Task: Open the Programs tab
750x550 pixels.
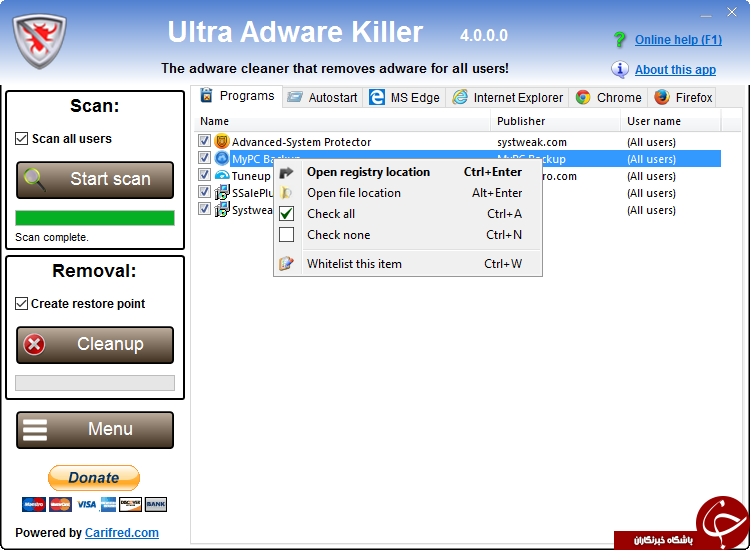Action: coord(238,96)
